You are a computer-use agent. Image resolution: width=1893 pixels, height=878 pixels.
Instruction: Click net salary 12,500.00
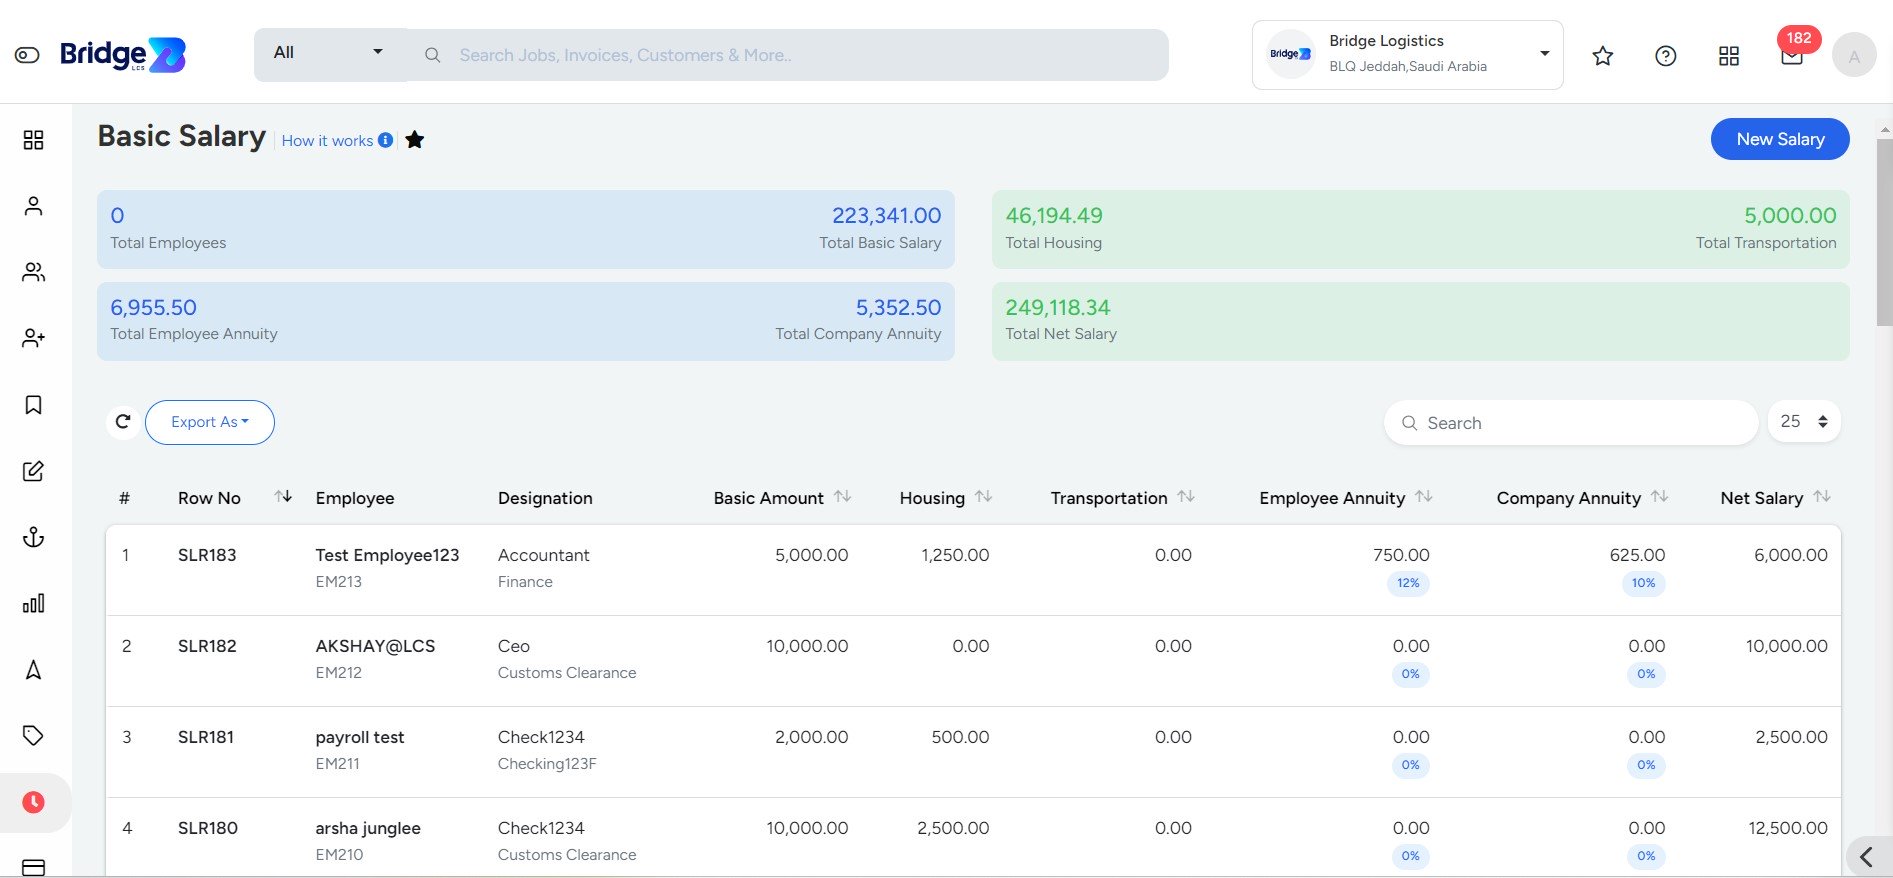[x=1788, y=828]
